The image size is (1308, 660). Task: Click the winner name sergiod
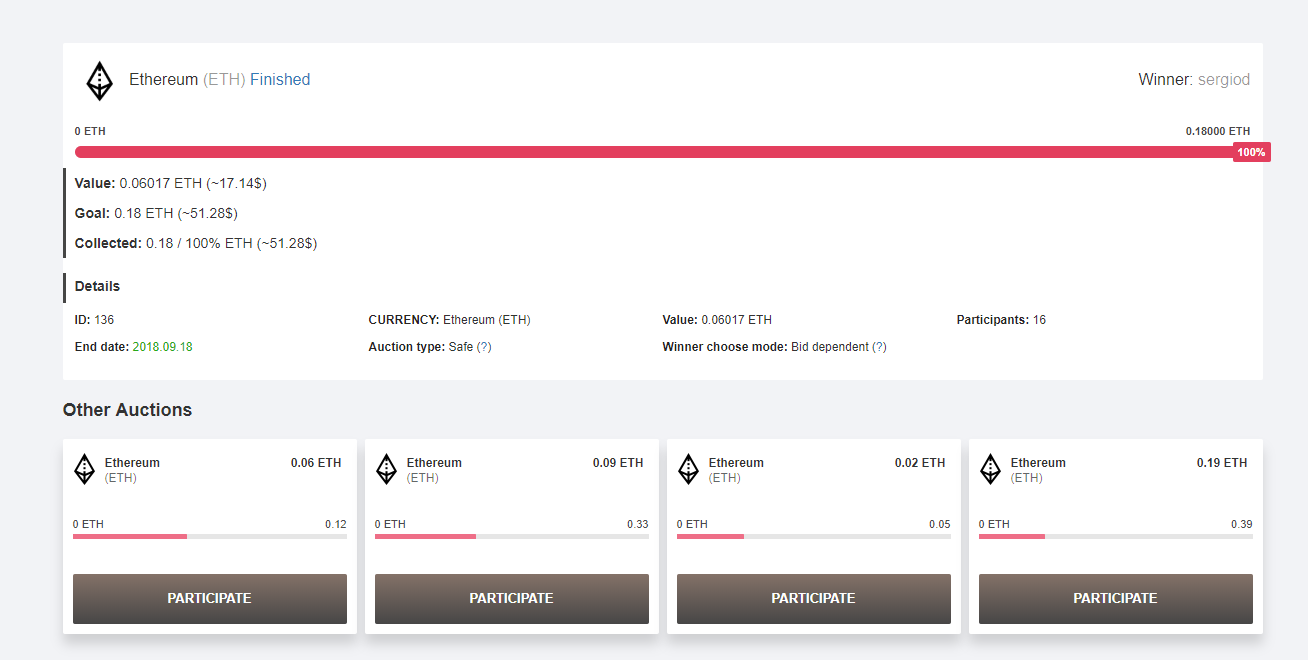pyautogui.click(x=1224, y=80)
